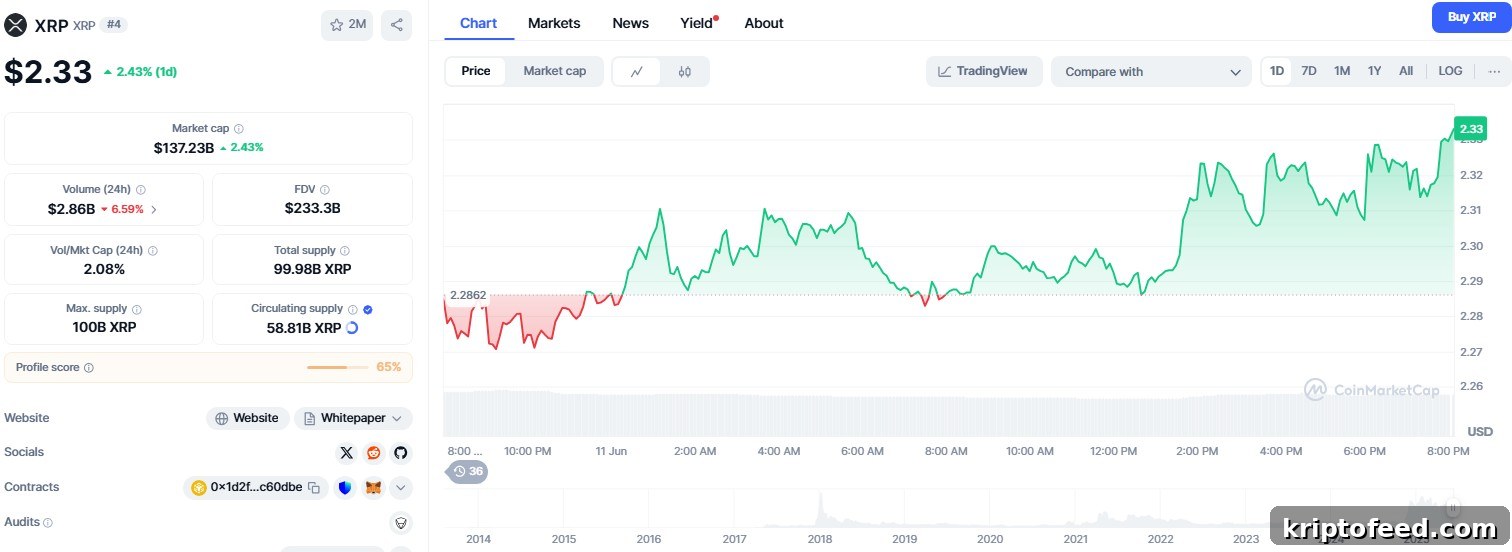Viewport: 1512px width, 552px height.
Task: Open the Compare with dropdown
Action: [x=1151, y=71]
